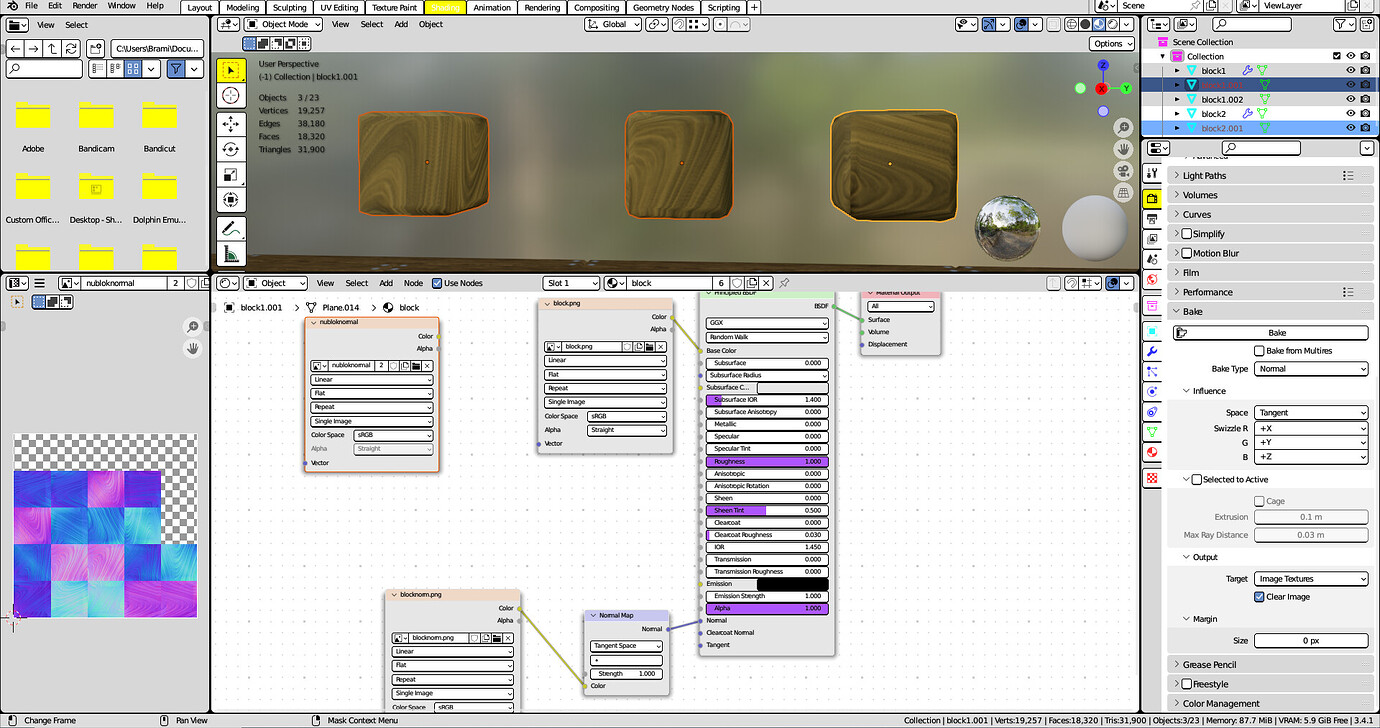Enable Bake from Multires

[1259, 350]
